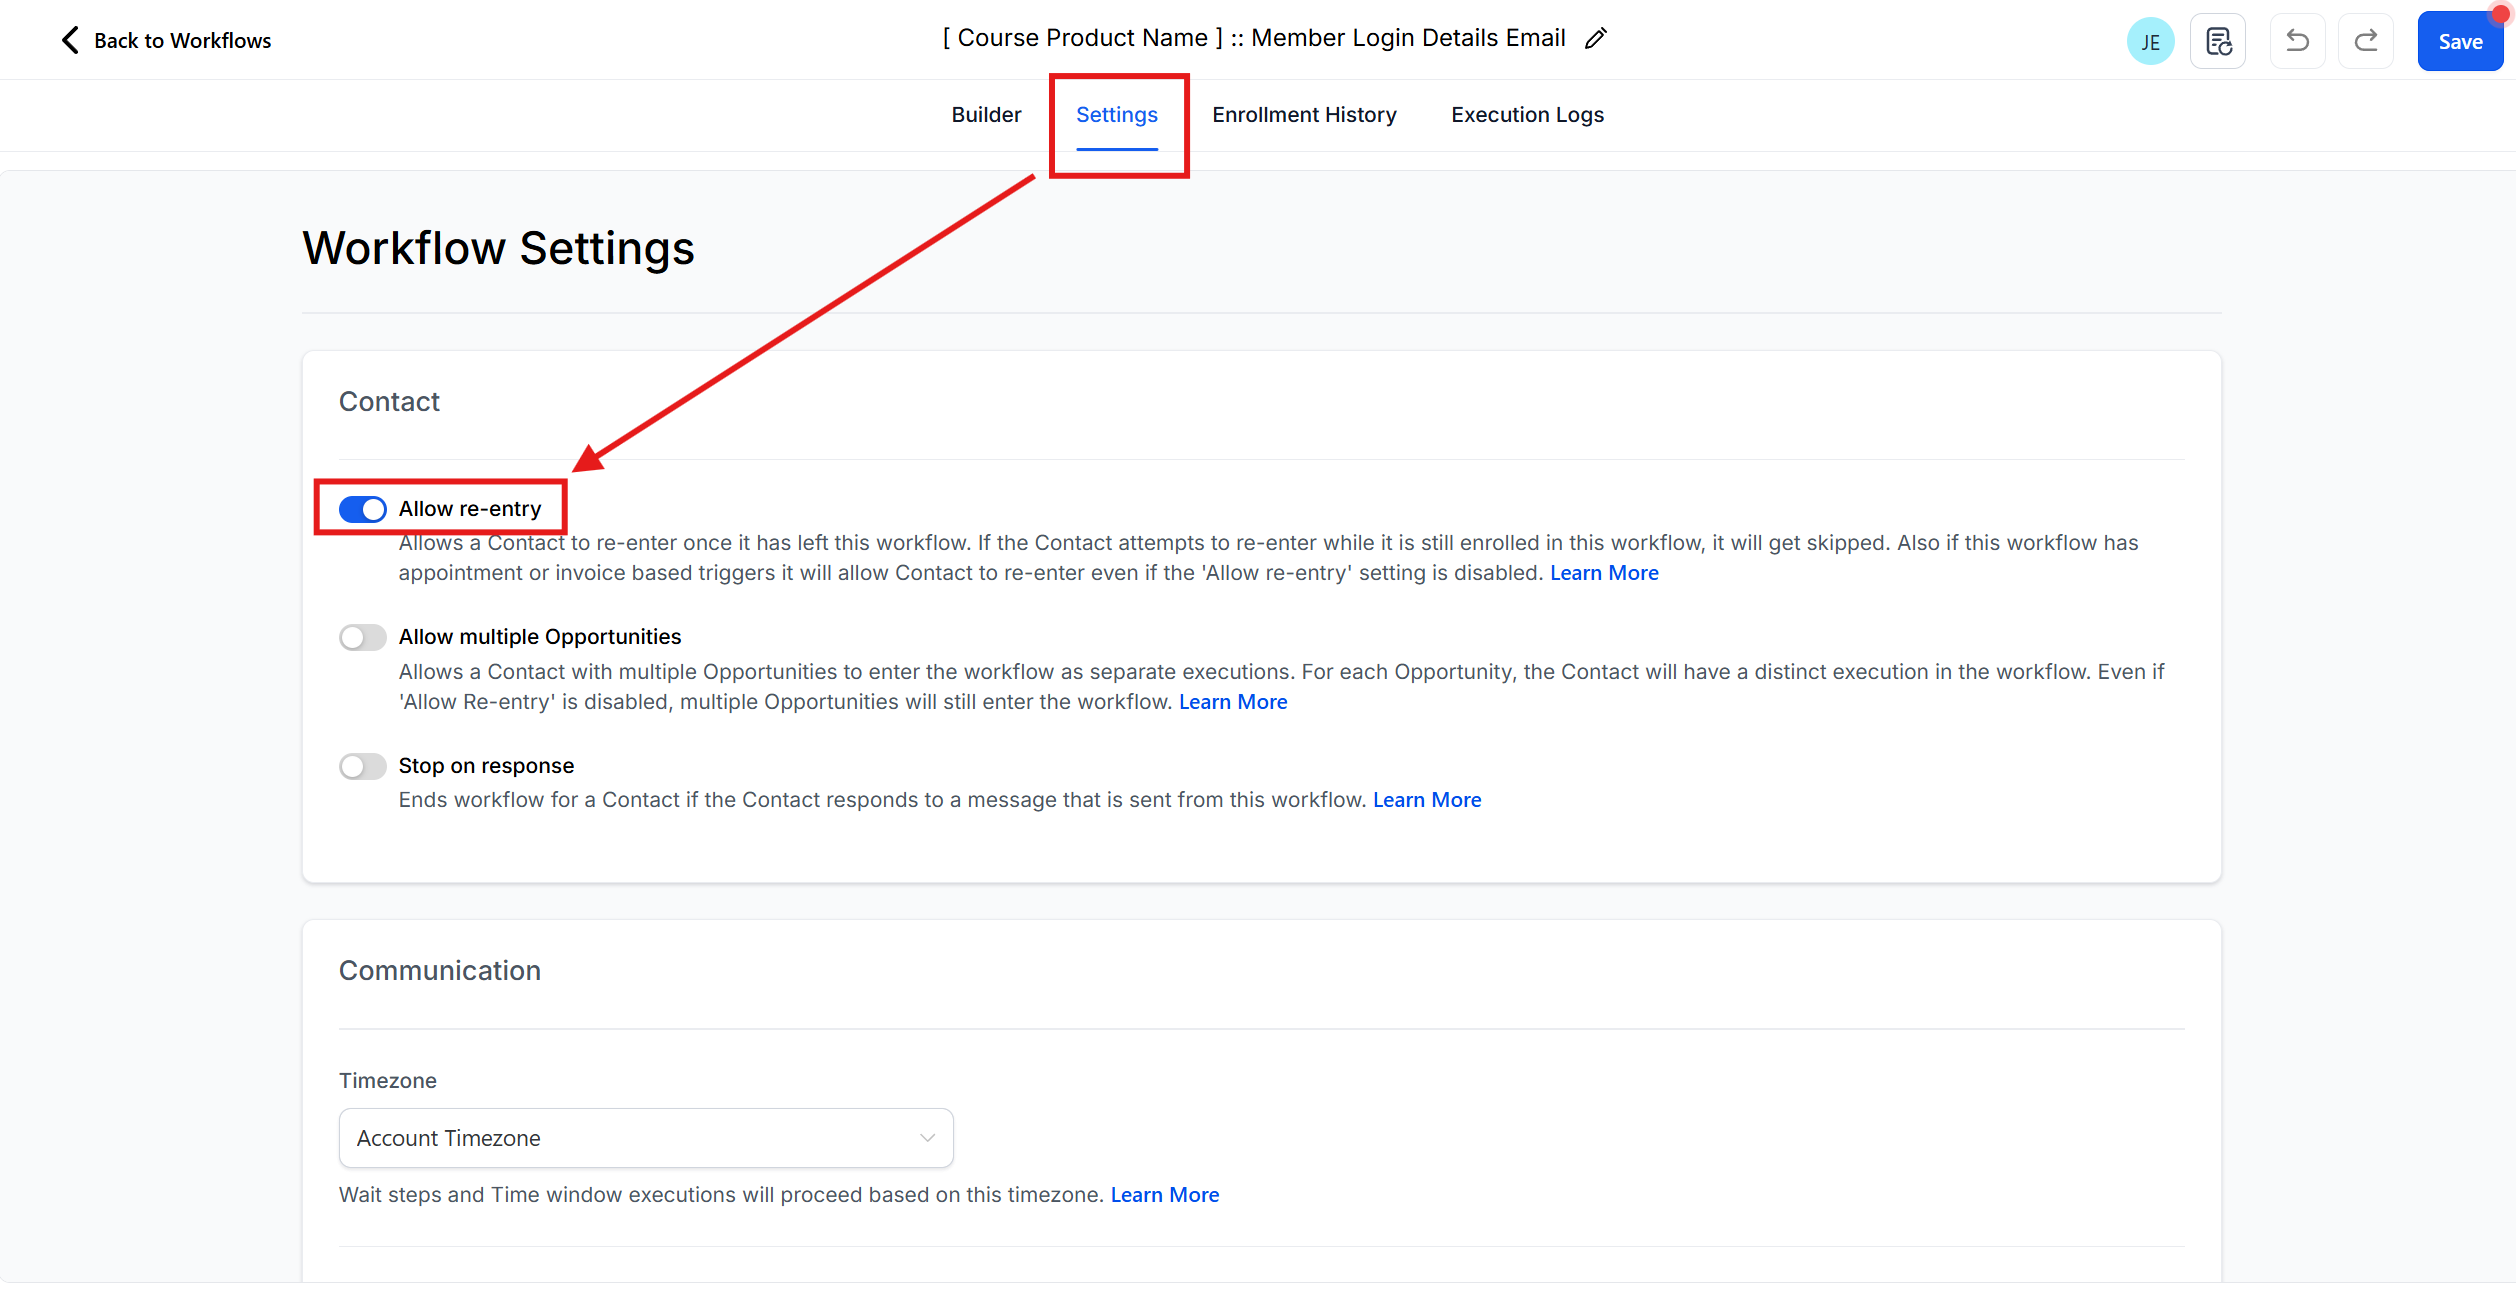Click the redo arrow icon
Screen dimensions: 2516x1294
coord(2366,41)
